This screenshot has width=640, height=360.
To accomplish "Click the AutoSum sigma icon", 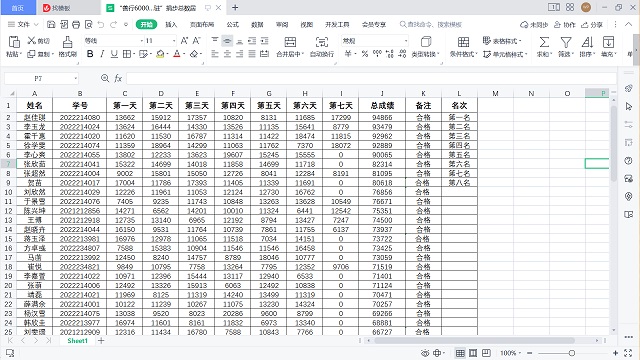I will point(544,42).
